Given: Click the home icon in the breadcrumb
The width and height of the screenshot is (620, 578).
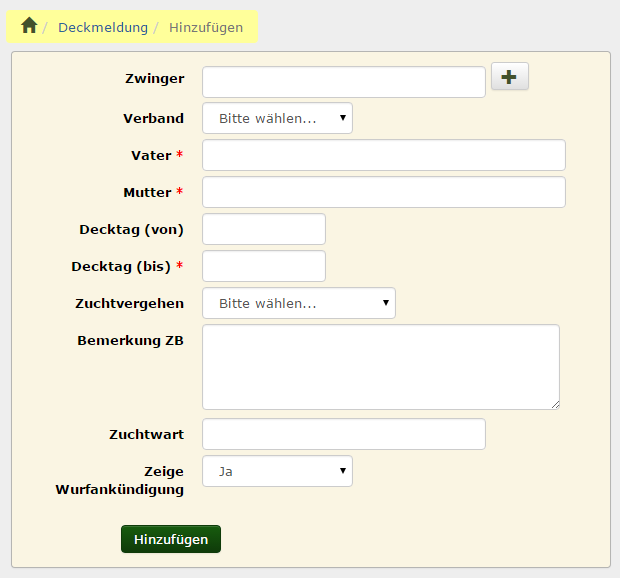Looking at the screenshot, I should point(29,27).
